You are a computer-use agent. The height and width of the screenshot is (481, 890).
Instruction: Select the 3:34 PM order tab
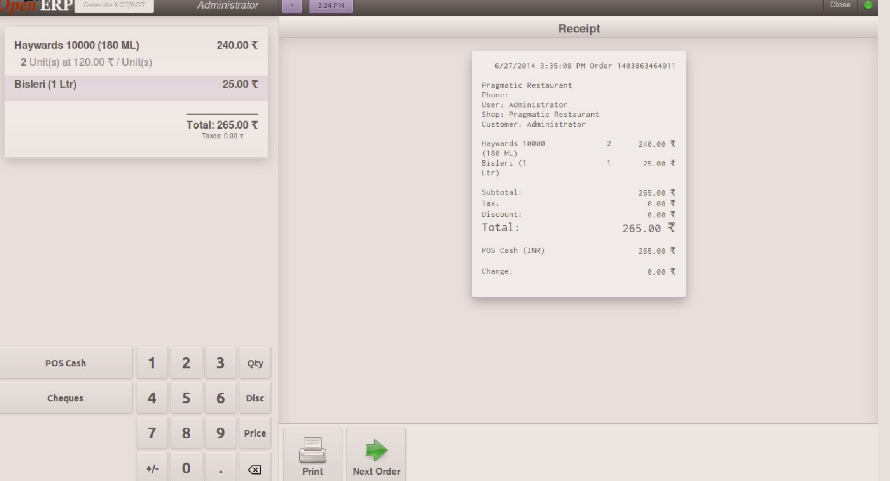coord(326,6)
